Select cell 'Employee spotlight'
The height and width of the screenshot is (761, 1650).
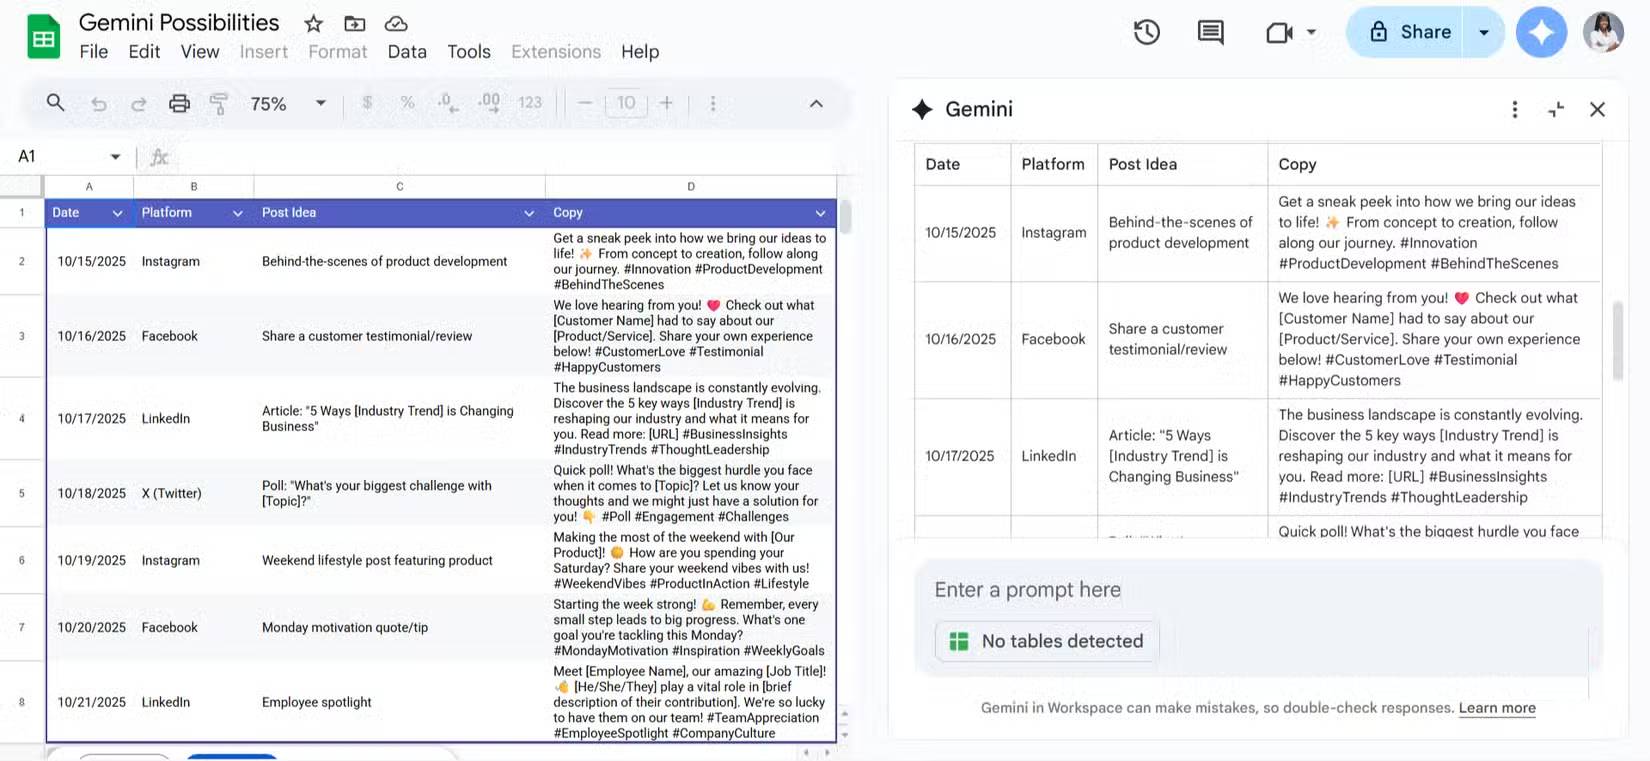point(400,702)
